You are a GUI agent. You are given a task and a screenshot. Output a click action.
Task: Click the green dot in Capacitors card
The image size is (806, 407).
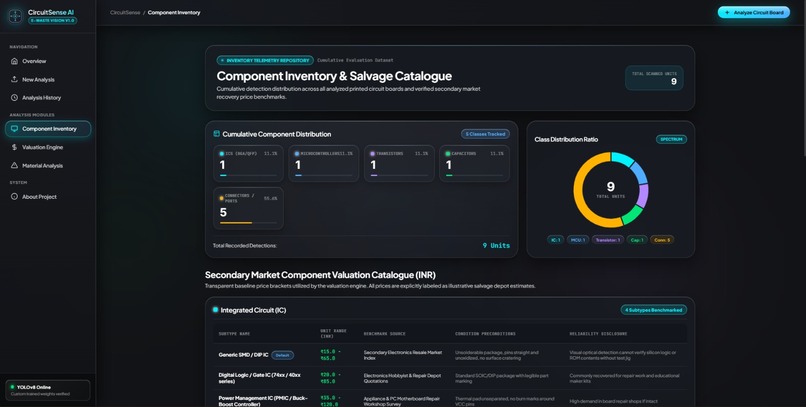(448, 154)
